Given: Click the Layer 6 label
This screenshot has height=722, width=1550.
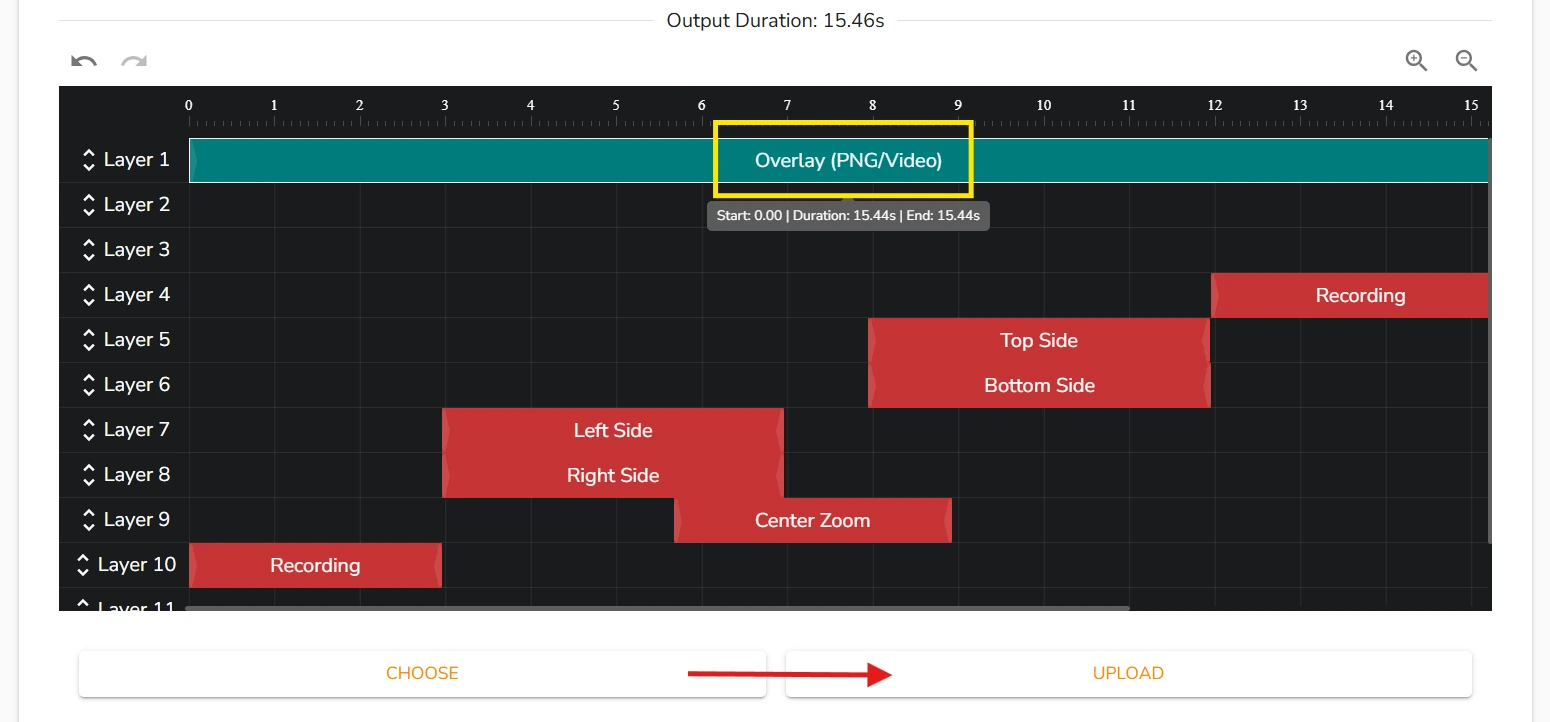Looking at the screenshot, I should 137,385.
